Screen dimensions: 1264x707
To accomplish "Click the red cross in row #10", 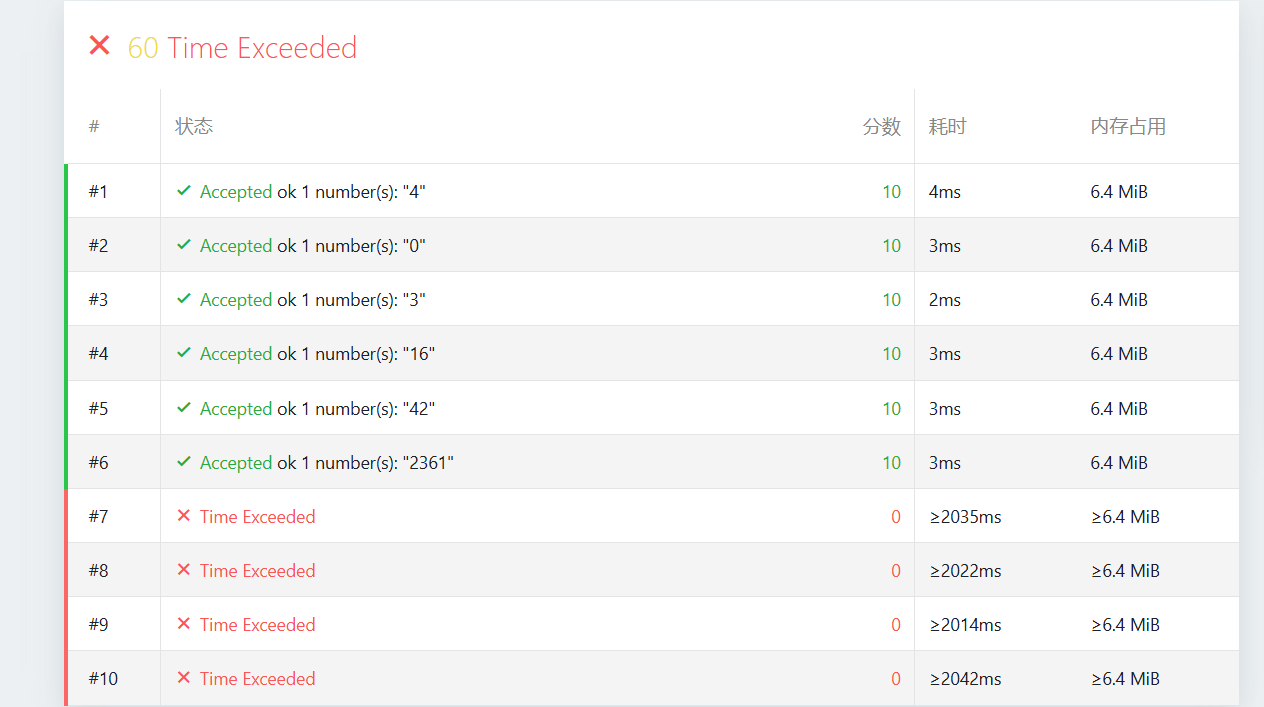I will [x=184, y=678].
